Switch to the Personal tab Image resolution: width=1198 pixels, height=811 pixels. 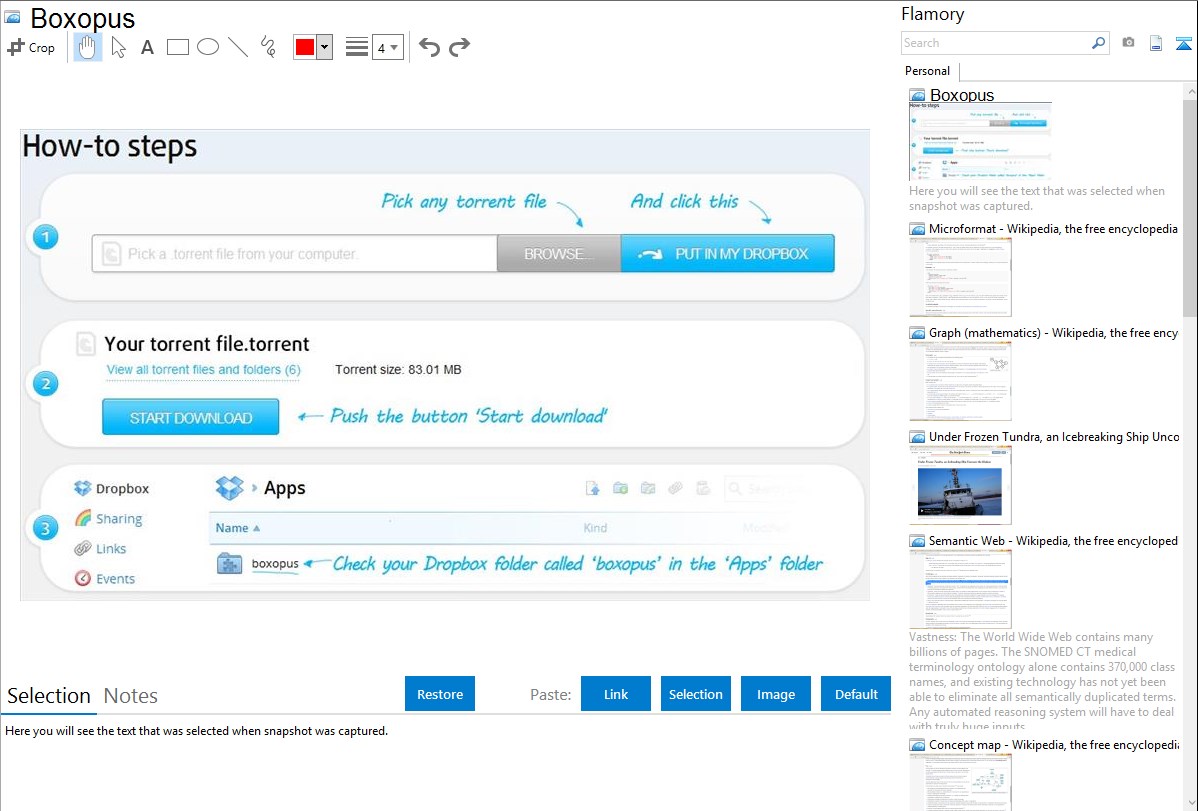pyautogui.click(x=928, y=71)
